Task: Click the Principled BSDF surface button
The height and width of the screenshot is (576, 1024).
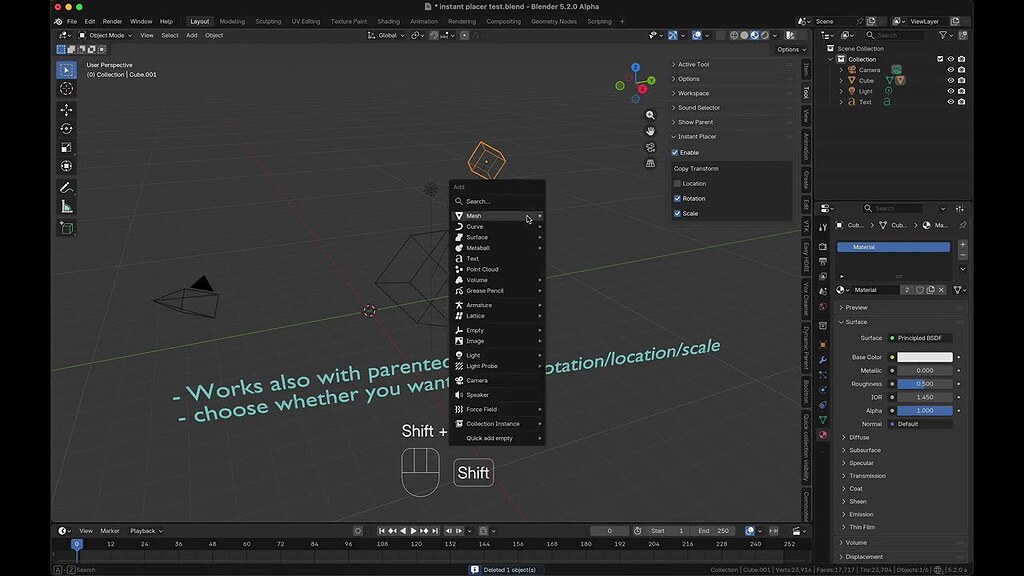Action: [920, 338]
